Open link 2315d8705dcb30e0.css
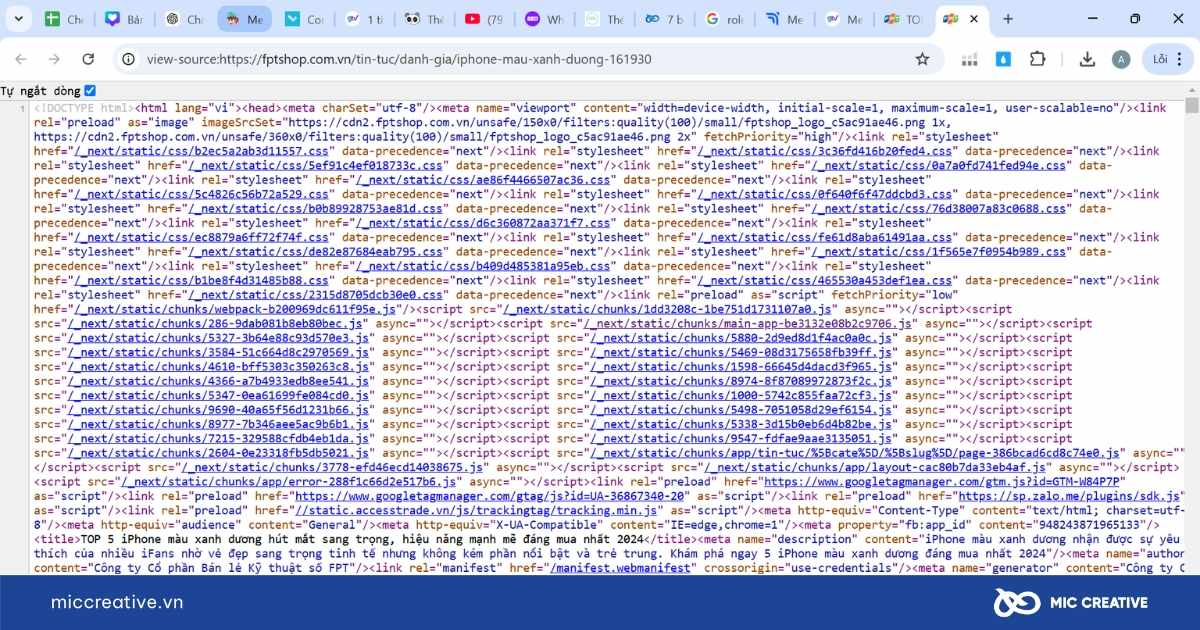 pos(315,295)
